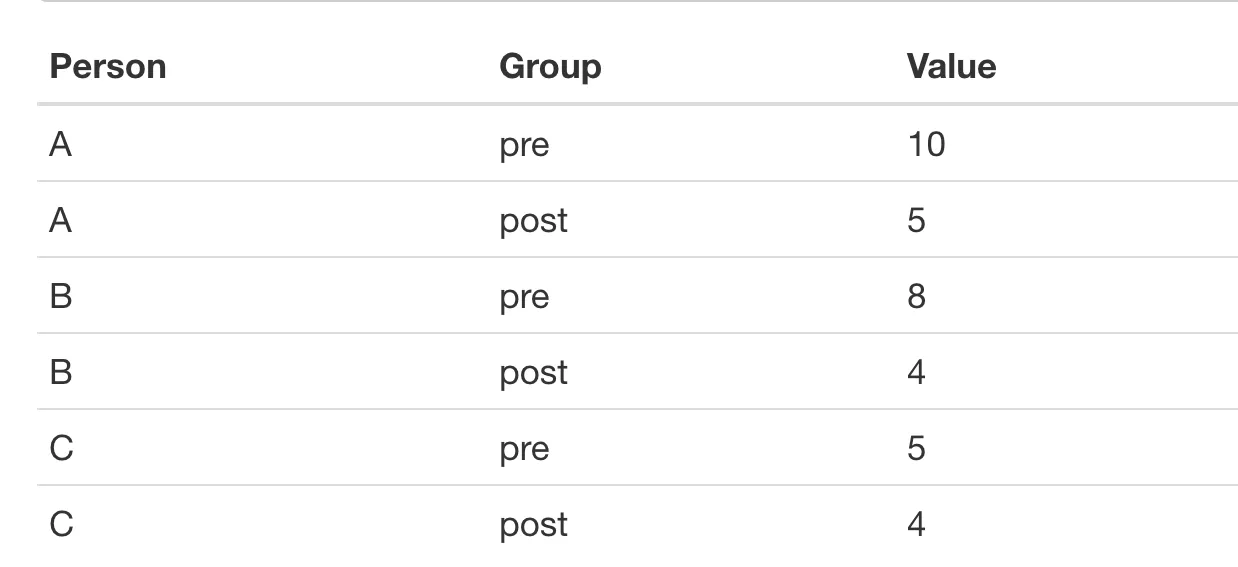Click person C in the pre row
Screen dimensions: 1238x567
click(x=61, y=449)
